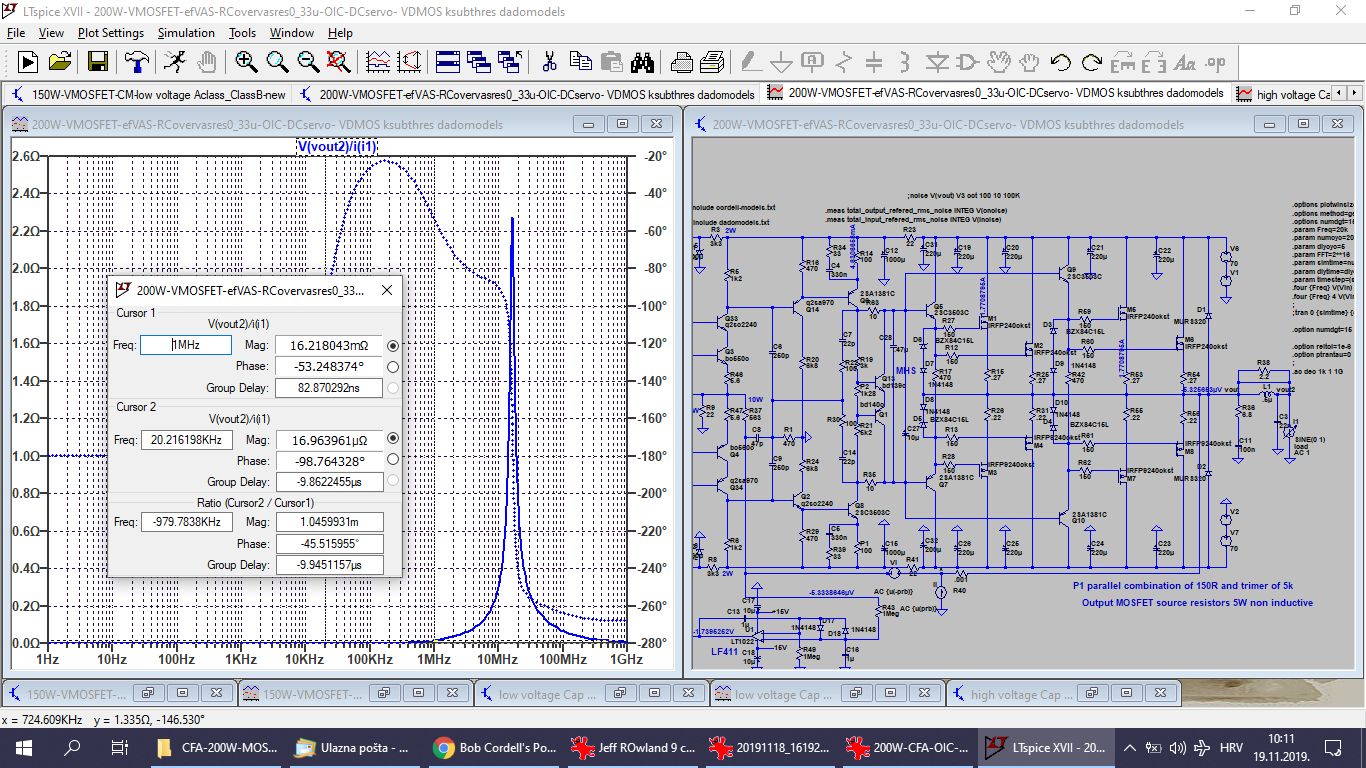1366x768 pixels.
Task: Select the Resistor tool
Action: [x=843, y=62]
